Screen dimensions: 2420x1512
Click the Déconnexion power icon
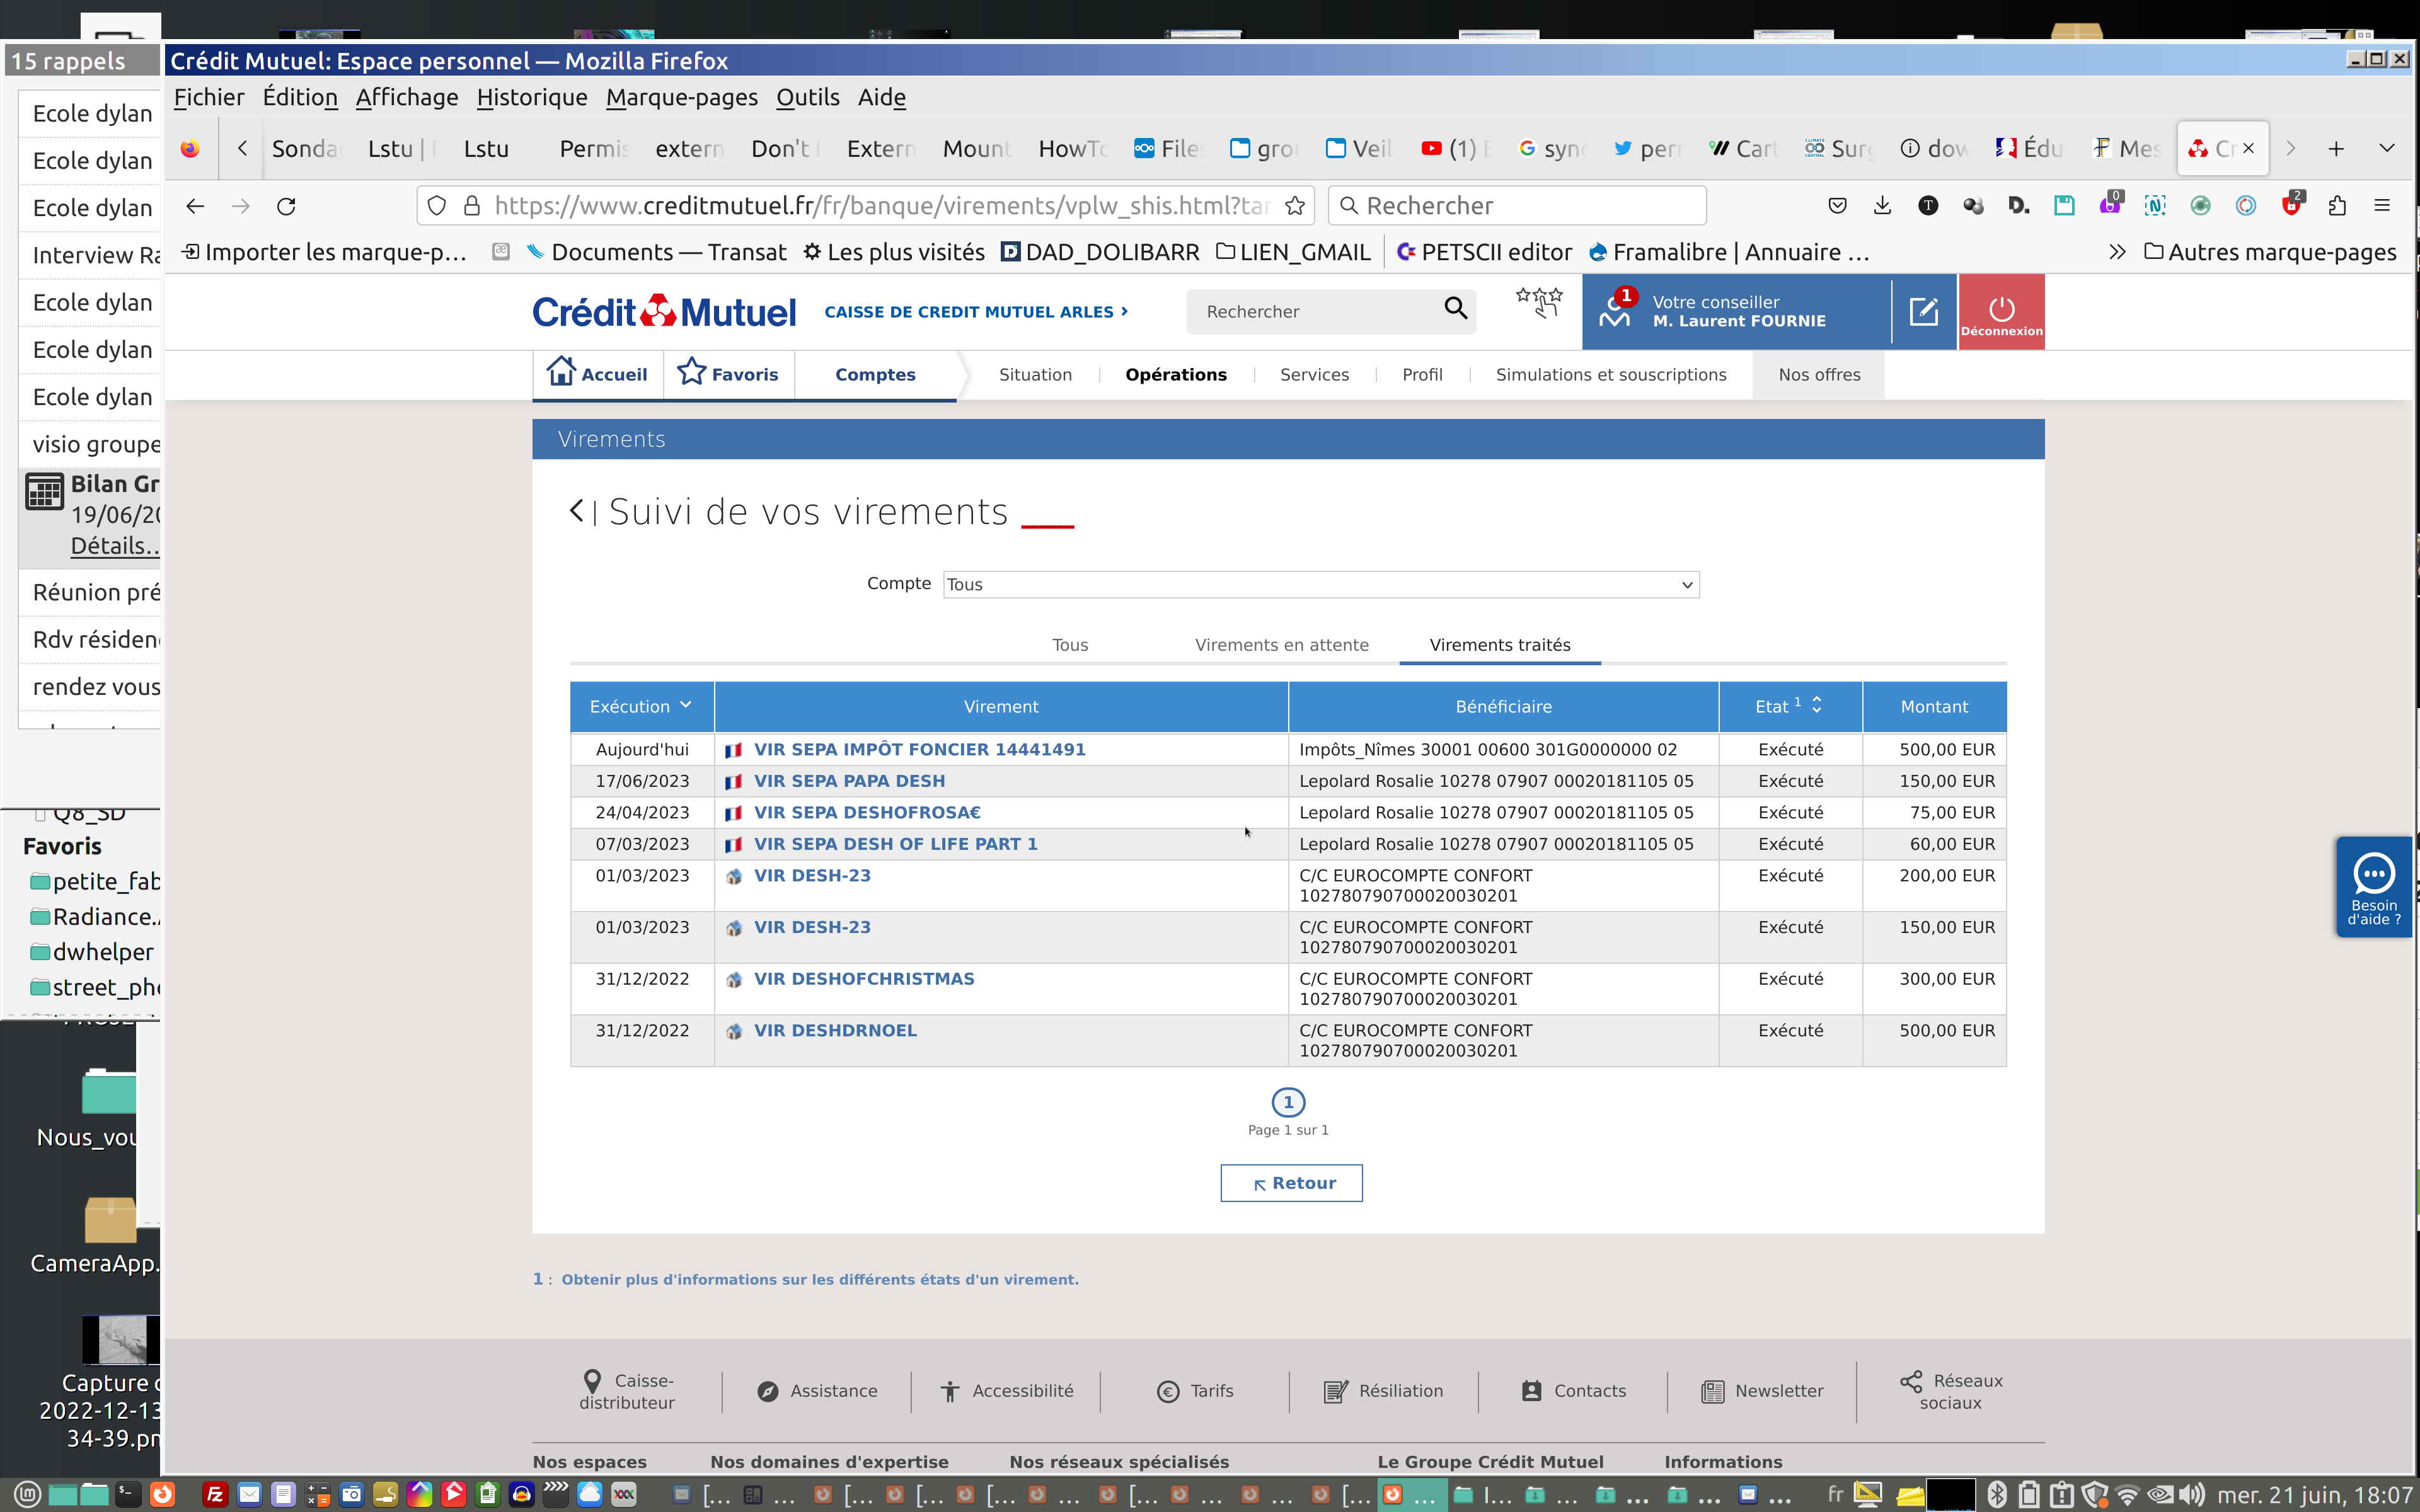click(2001, 309)
